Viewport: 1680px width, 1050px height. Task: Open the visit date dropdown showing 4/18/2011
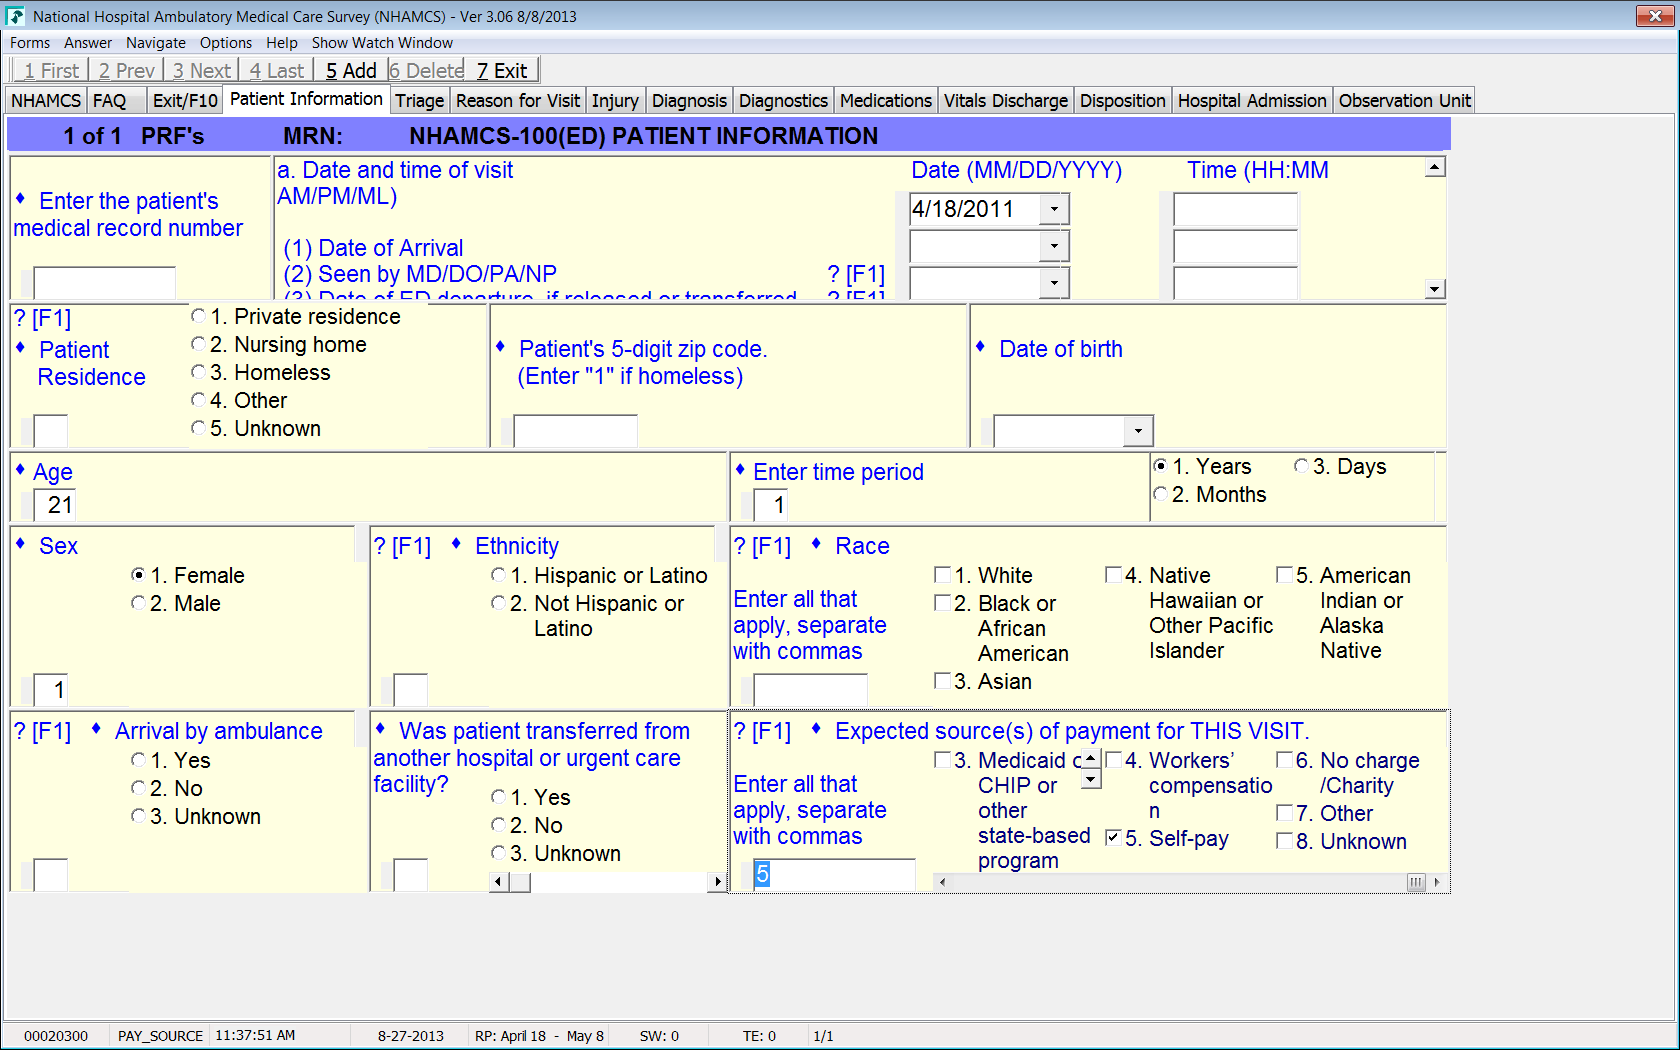point(1054,209)
